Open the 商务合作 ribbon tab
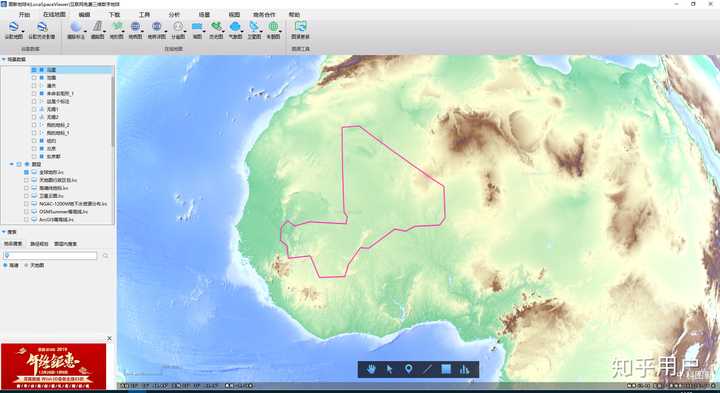 coord(264,15)
